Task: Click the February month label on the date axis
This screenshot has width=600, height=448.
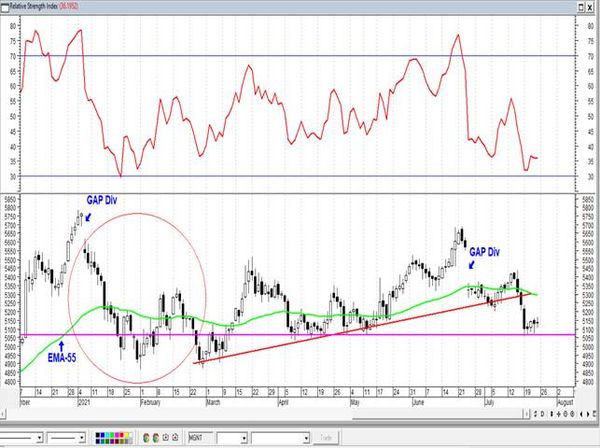Action: (150, 402)
